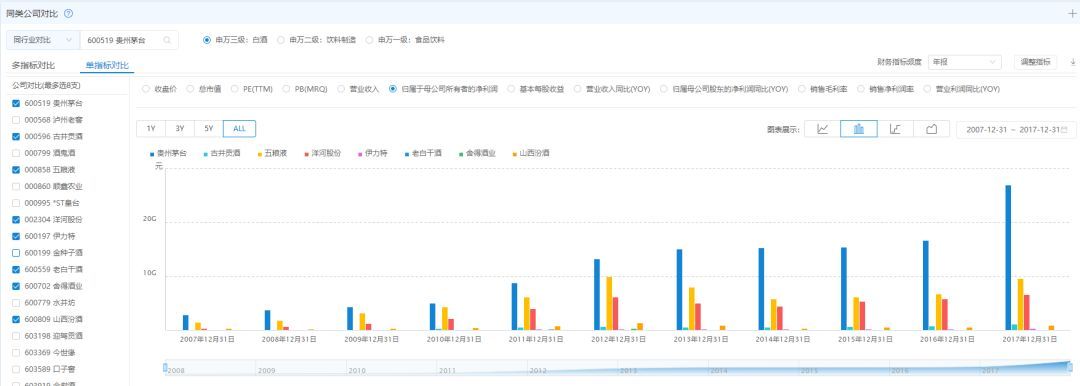Screen dimensions: 1080x386
Task: Click the search magnifier in stock field
Action: tap(167, 40)
